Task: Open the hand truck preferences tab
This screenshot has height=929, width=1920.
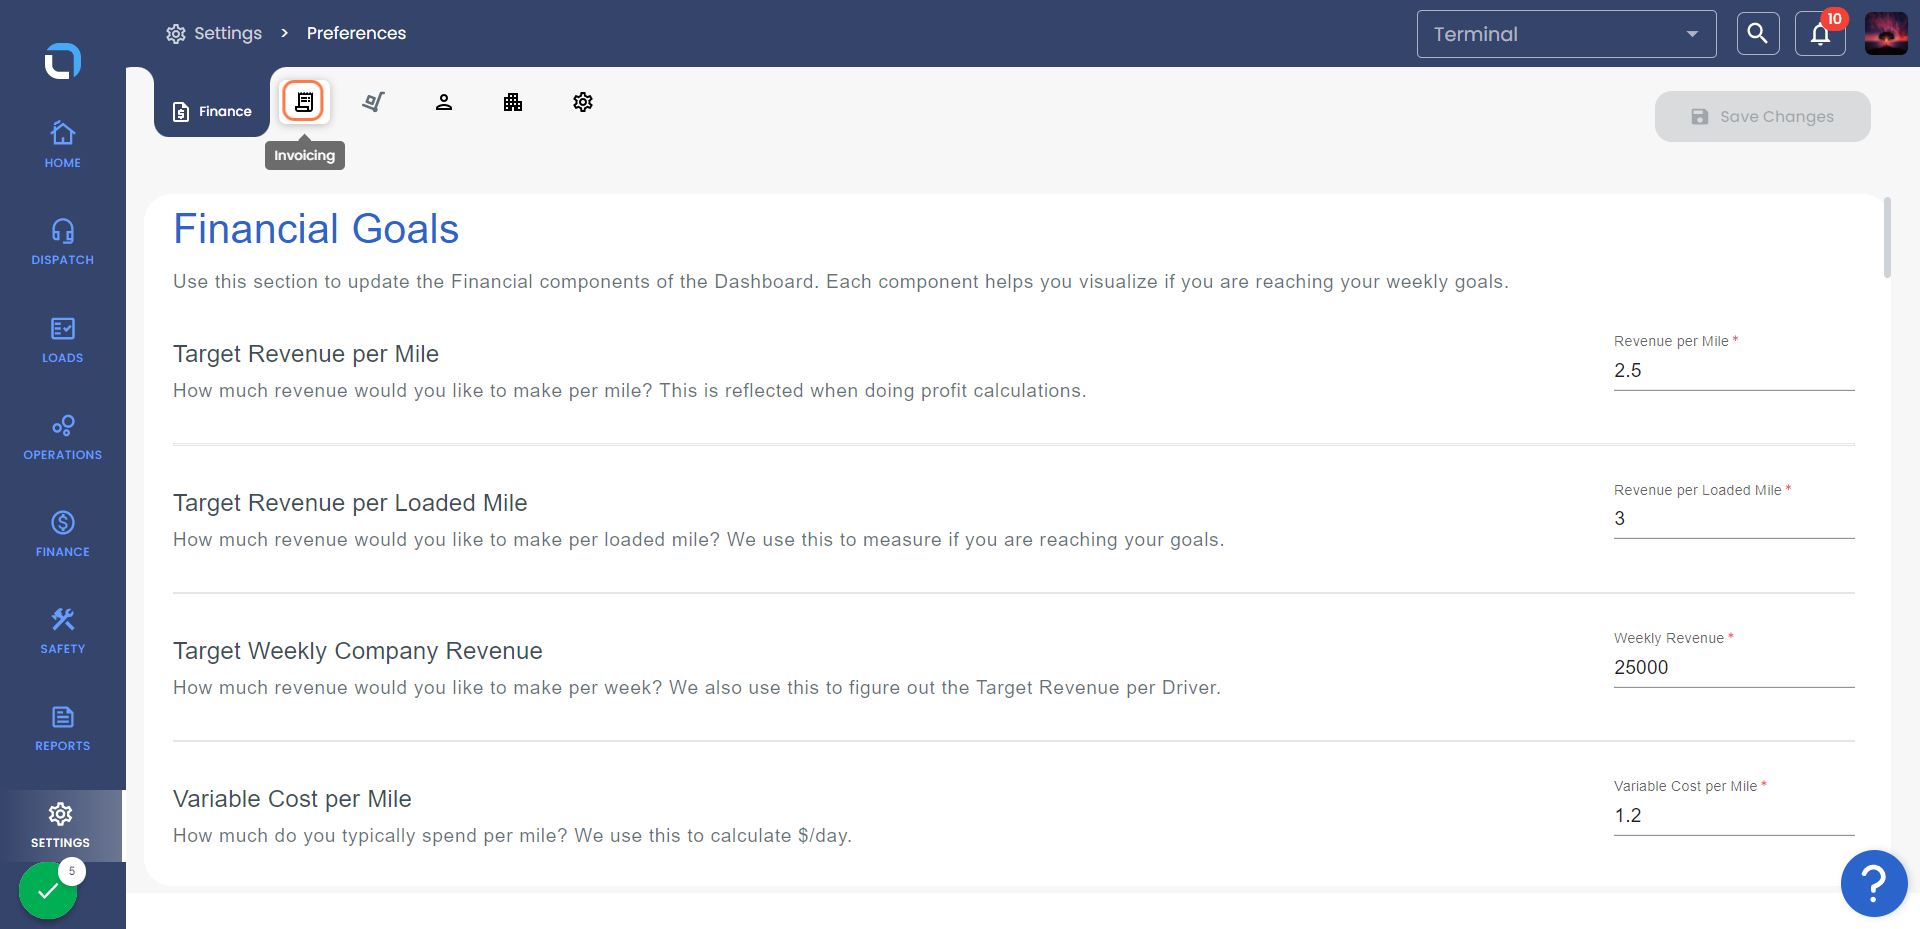Action: [x=373, y=102]
